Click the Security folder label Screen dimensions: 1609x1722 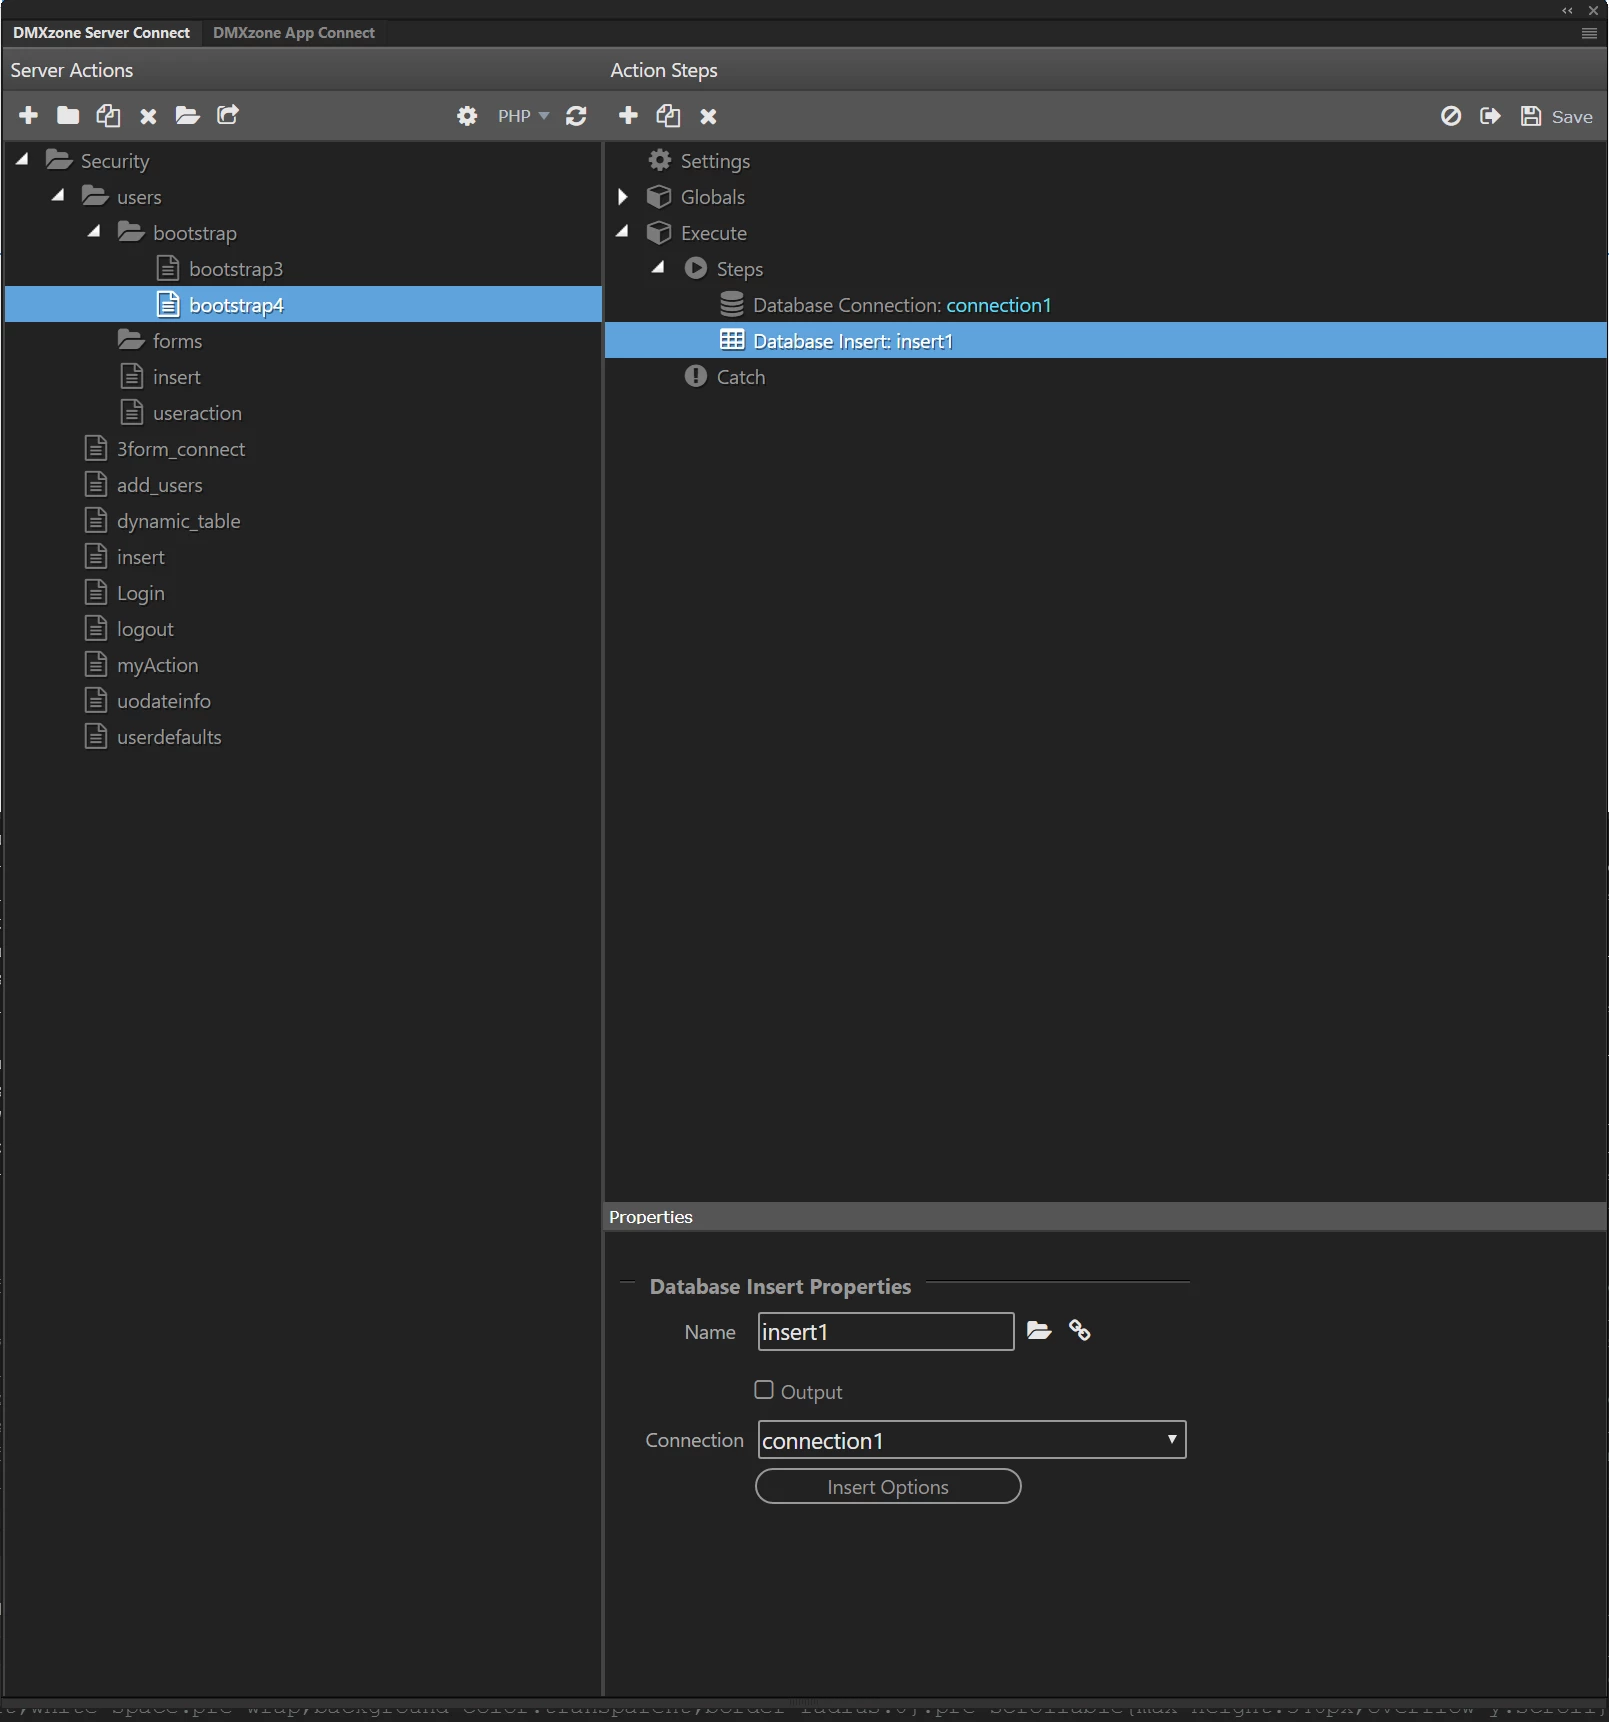coord(115,161)
